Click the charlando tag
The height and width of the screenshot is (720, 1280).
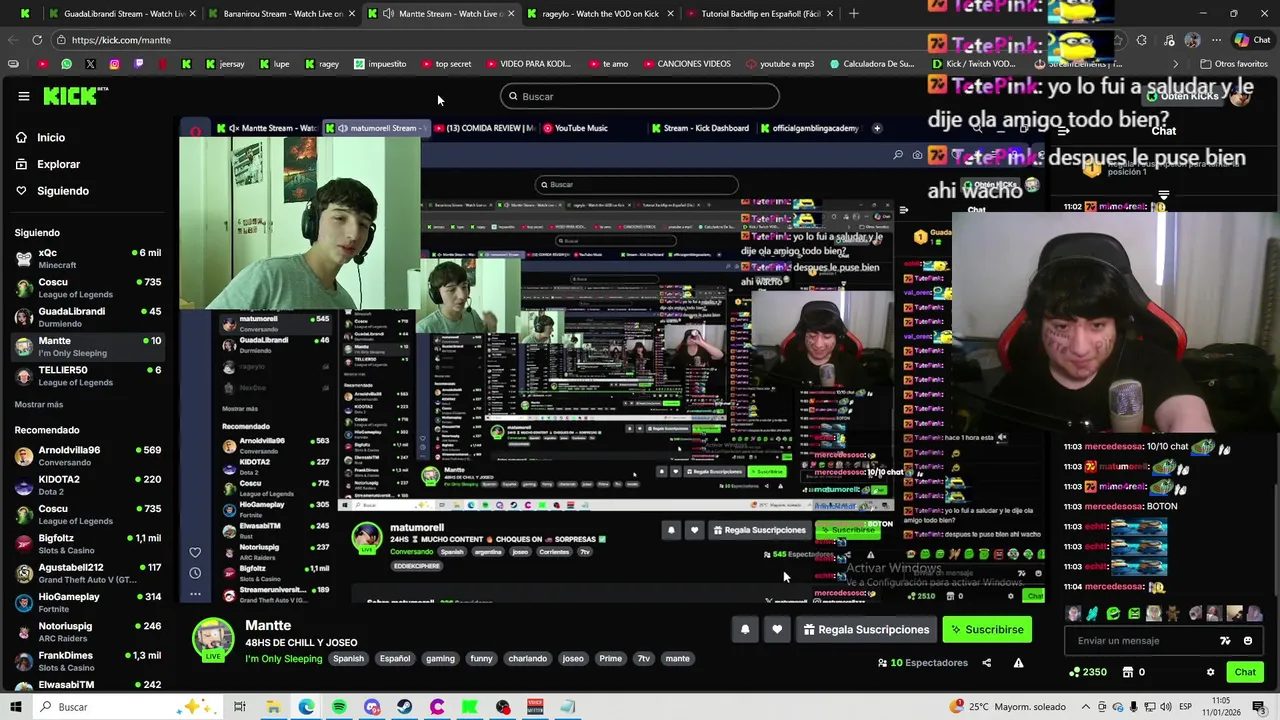[527, 659]
